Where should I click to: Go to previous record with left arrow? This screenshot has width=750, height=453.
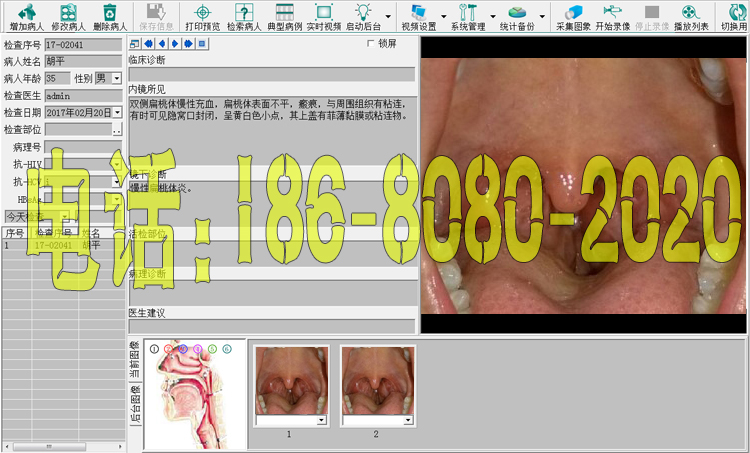[x=162, y=44]
